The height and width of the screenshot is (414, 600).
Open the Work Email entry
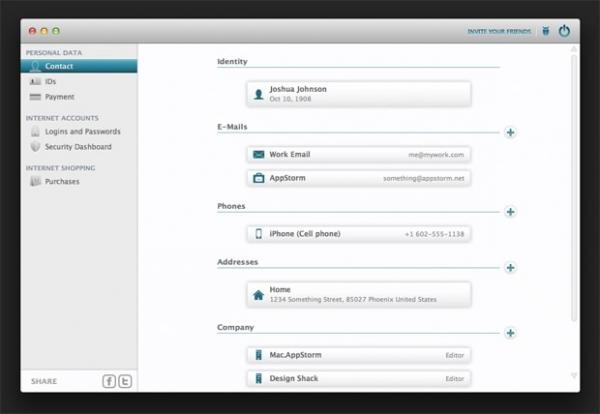click(359, 155)
